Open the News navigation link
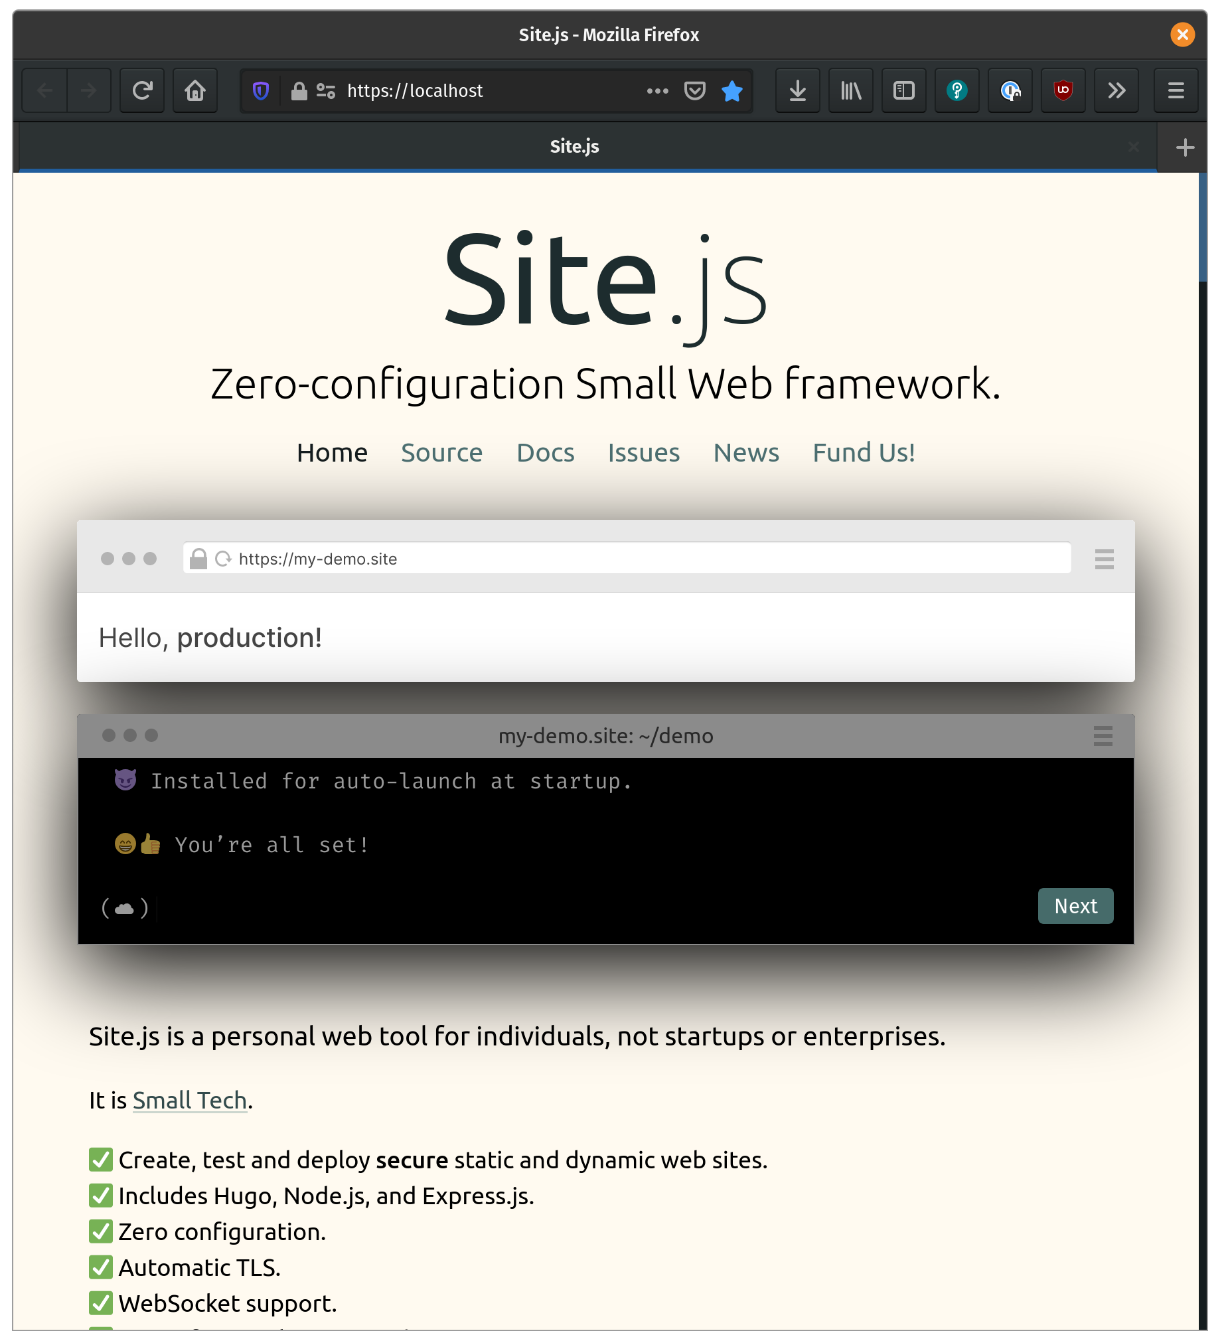1220x1343 pixels. (x=746, y=453)
